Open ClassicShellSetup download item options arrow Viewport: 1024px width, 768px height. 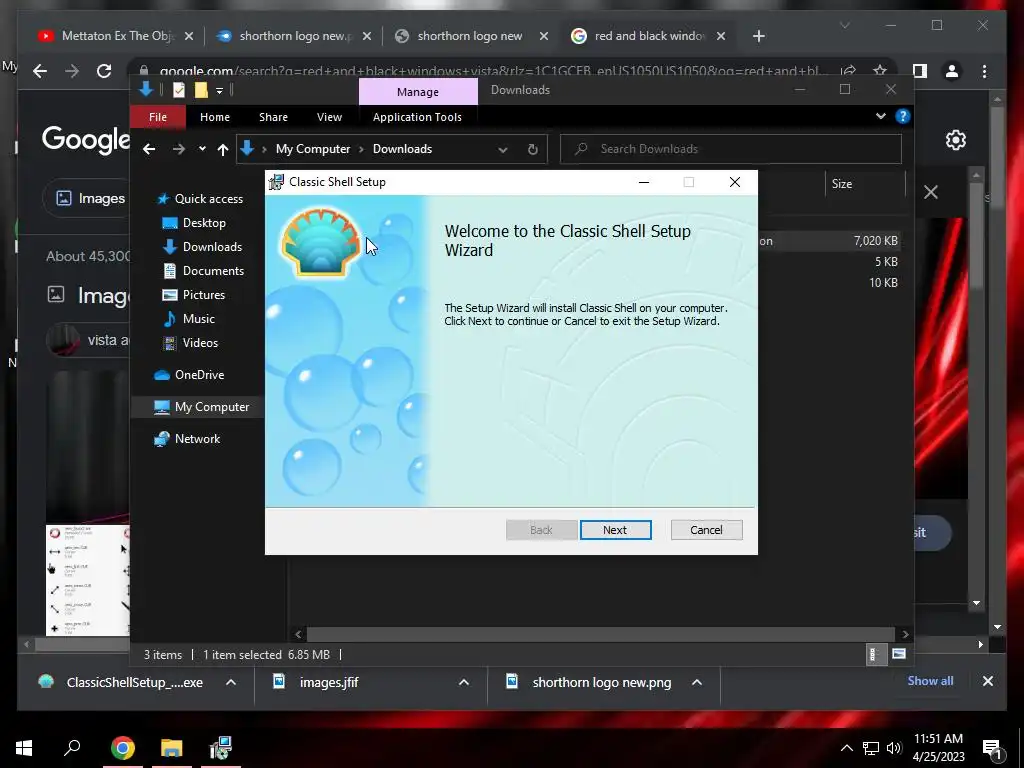point(231,682)
